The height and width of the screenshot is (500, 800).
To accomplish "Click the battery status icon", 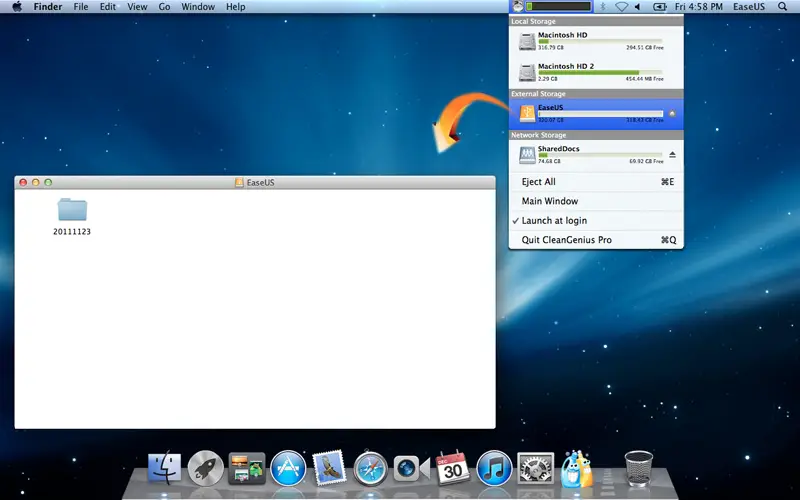I will (x=660, y=7).
